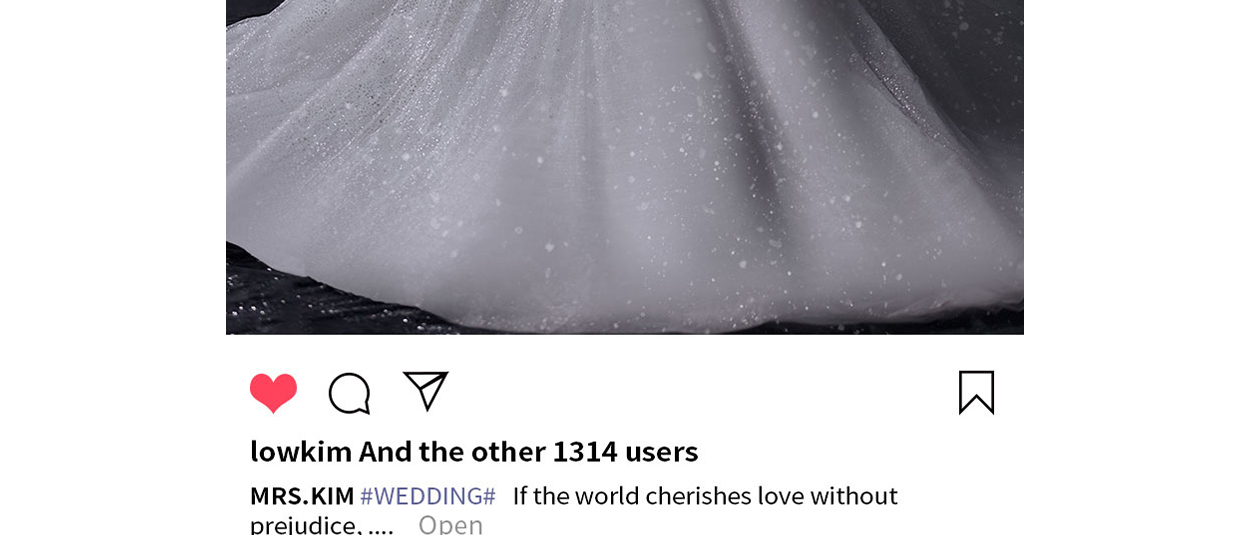The height and width of the screenshot is (535, 1250).
Task: View the list of other 1314 users
Action: coord(529,451)
